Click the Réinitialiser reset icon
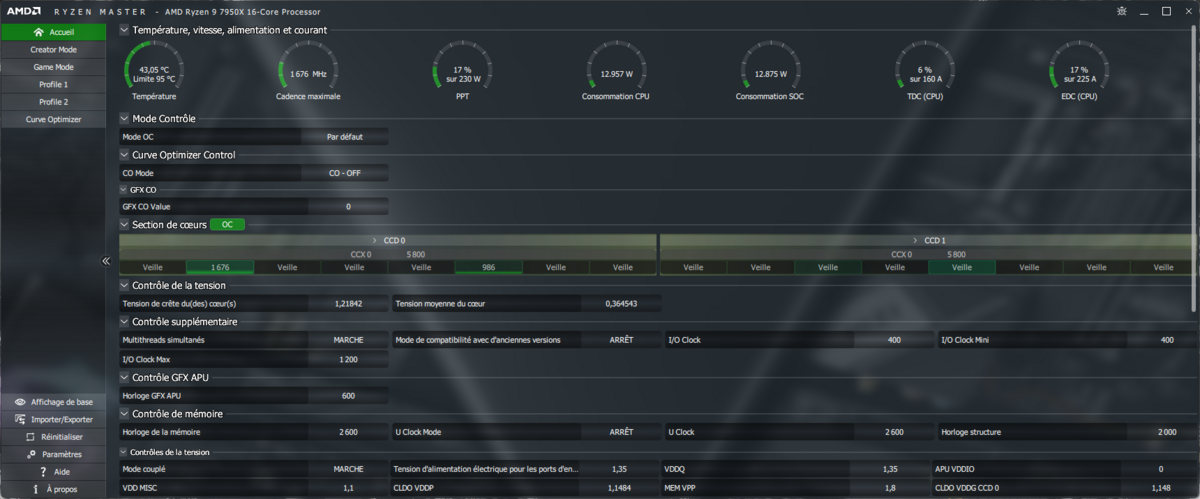The height and width of the screenshot is (499, 1200). (30, 437)
